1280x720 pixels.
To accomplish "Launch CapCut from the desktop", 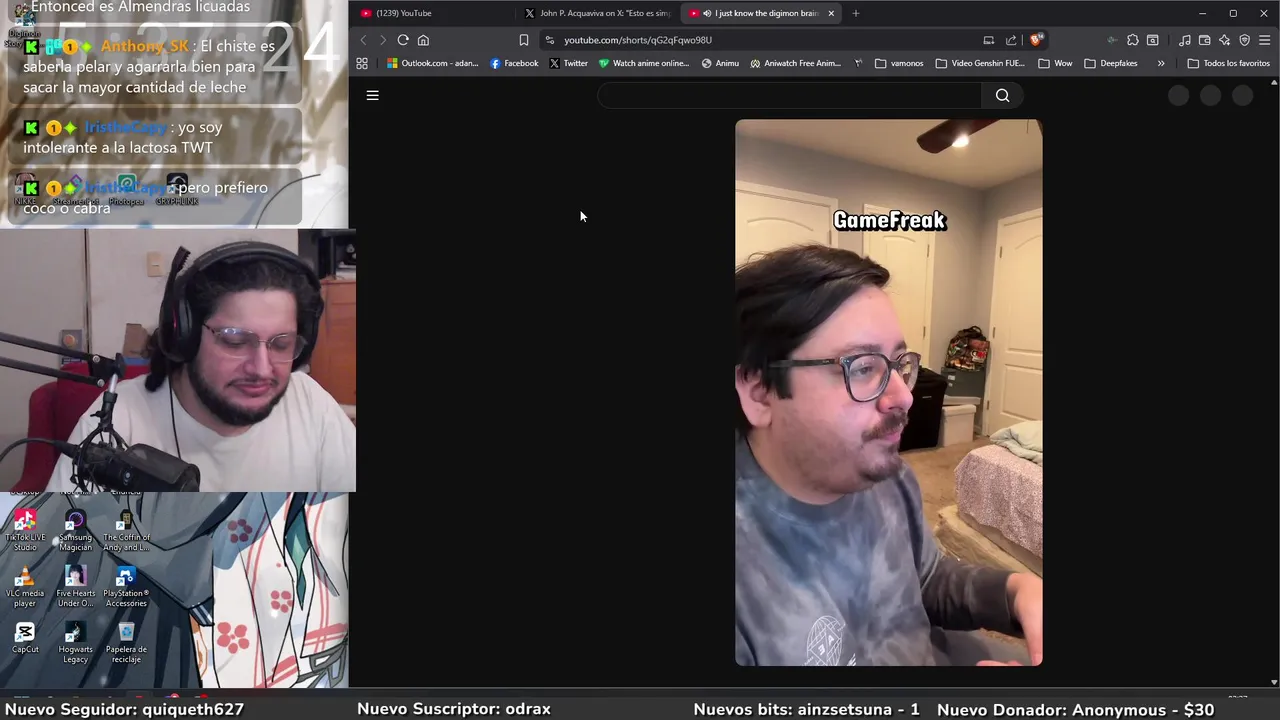I will point(25,638).
